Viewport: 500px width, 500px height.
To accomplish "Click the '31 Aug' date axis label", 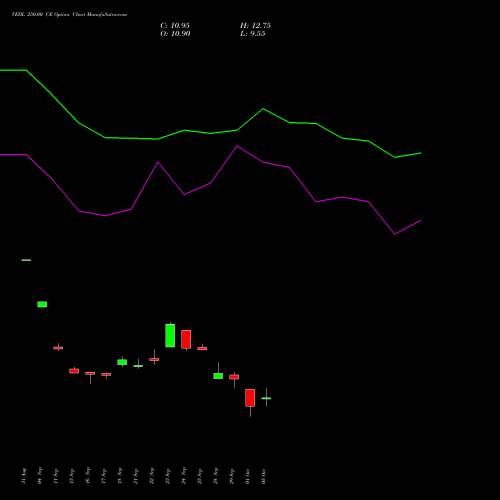I will (24, 476).
